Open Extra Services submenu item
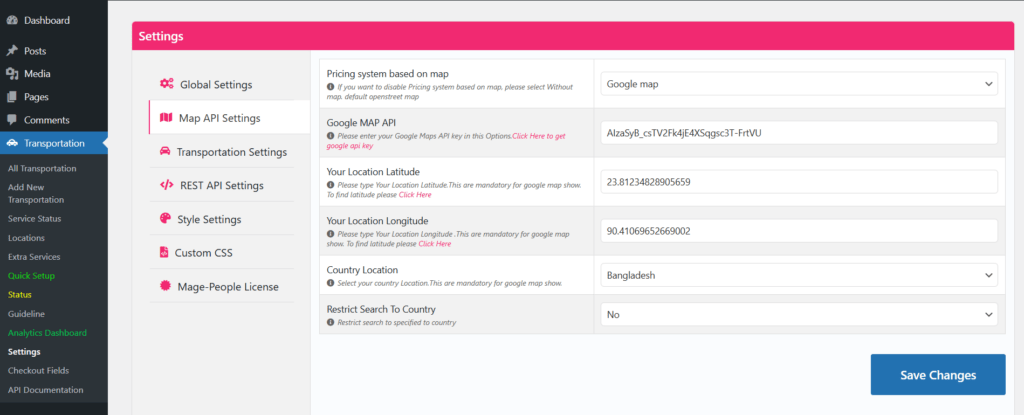This screenshot has width=1024, height=415. [x=34, y=257]
